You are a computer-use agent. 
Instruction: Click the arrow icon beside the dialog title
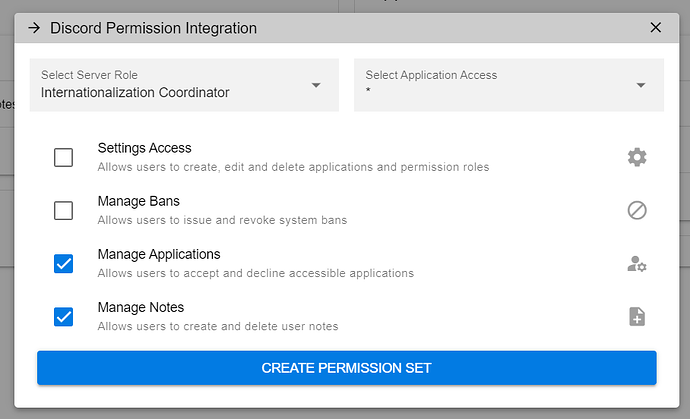34,28
